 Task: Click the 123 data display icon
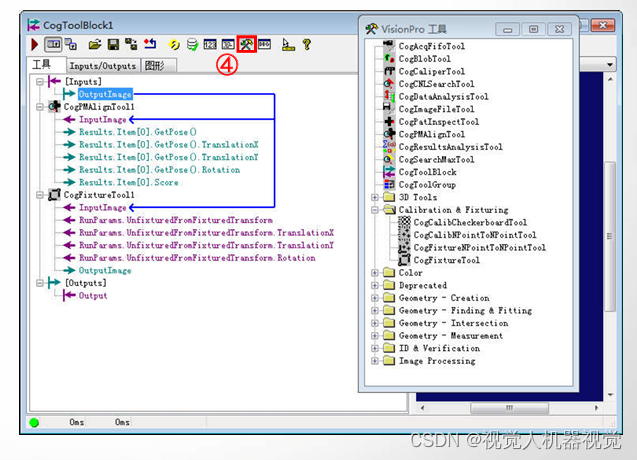tap(210, 44)
